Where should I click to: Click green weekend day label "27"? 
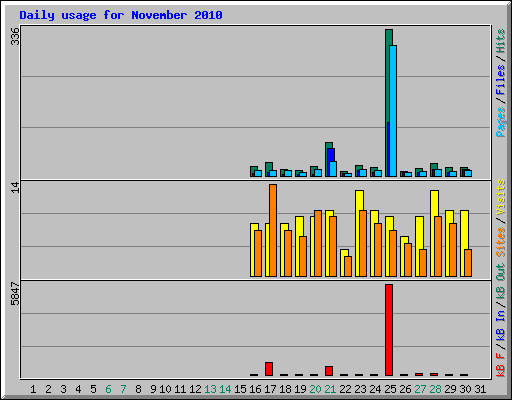(x=420, y=389)
